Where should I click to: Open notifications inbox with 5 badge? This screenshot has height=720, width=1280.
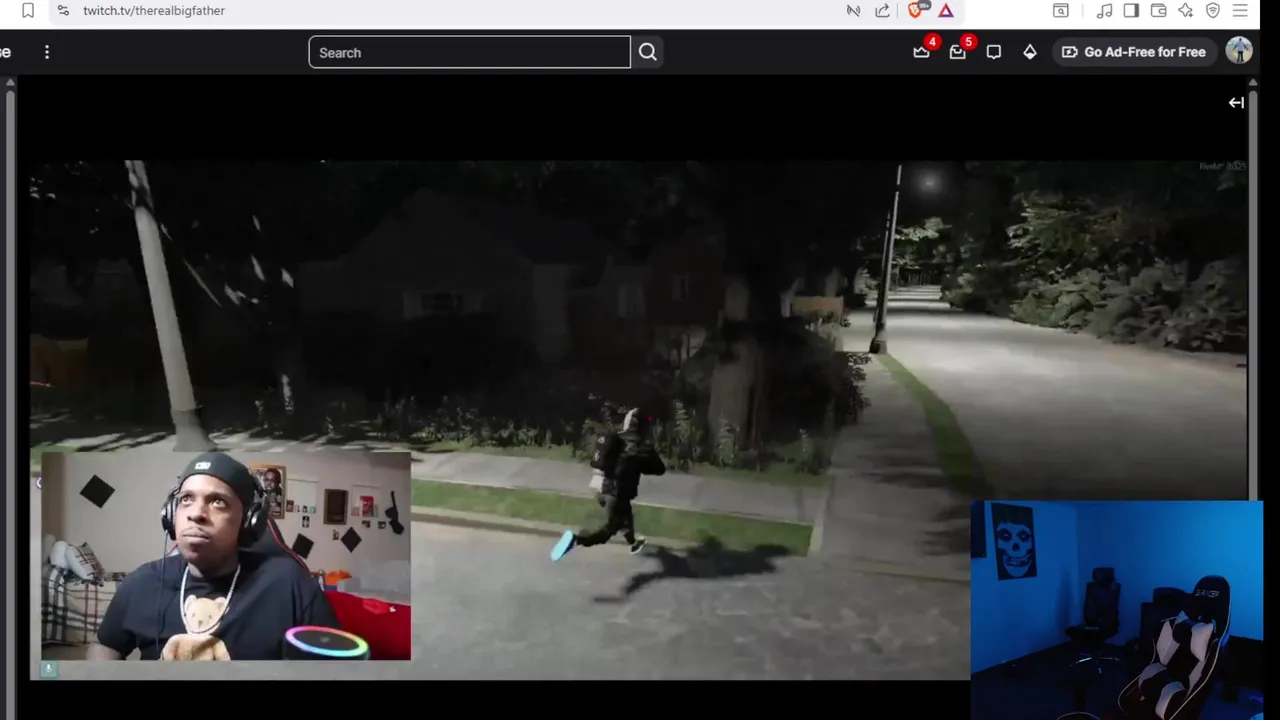click(958, 51)
